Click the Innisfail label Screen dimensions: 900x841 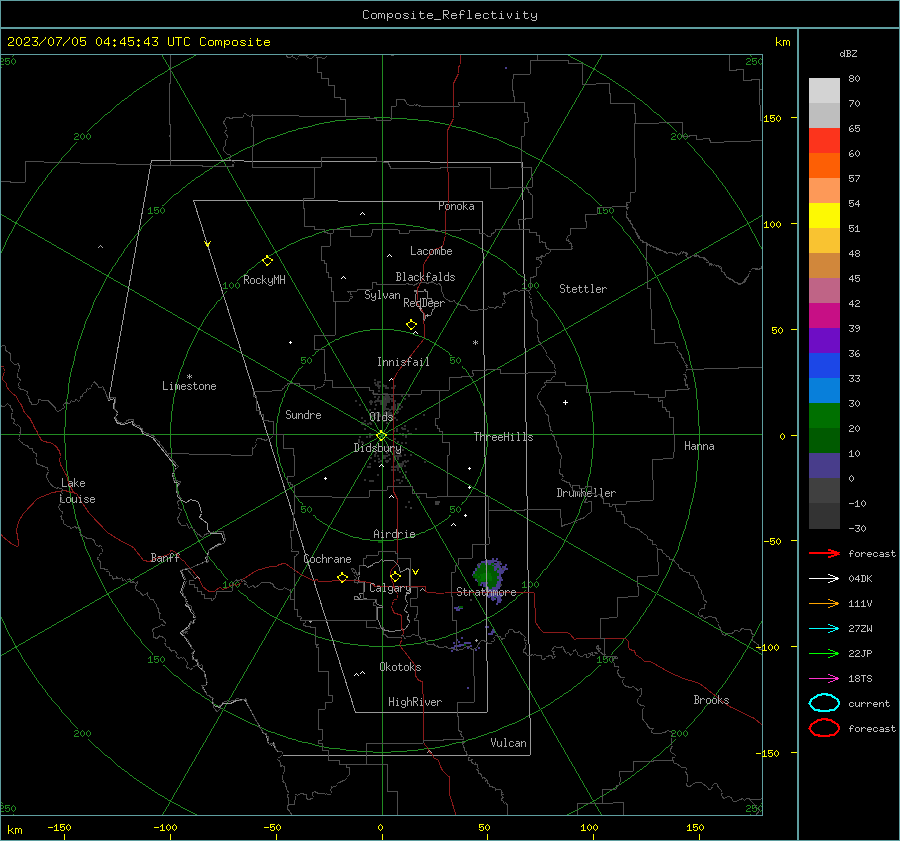pos(403,362)
